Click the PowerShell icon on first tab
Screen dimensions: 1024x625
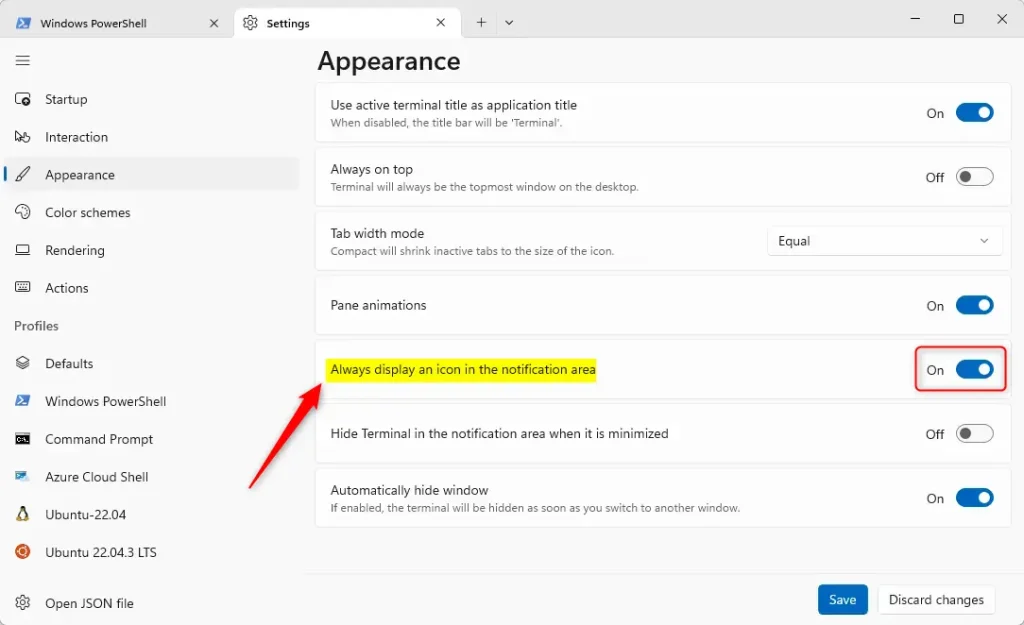coord(24,24)
